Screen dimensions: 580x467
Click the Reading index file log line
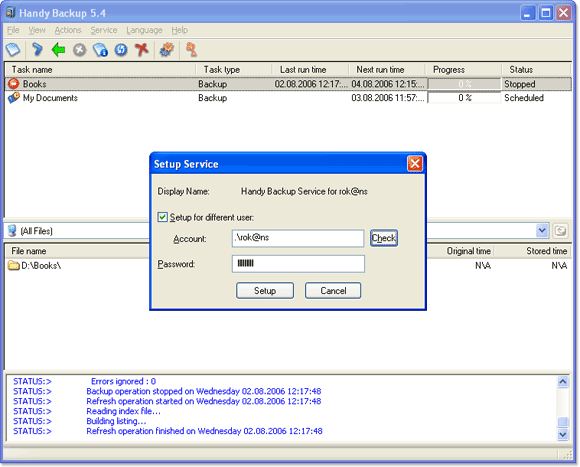124,411
